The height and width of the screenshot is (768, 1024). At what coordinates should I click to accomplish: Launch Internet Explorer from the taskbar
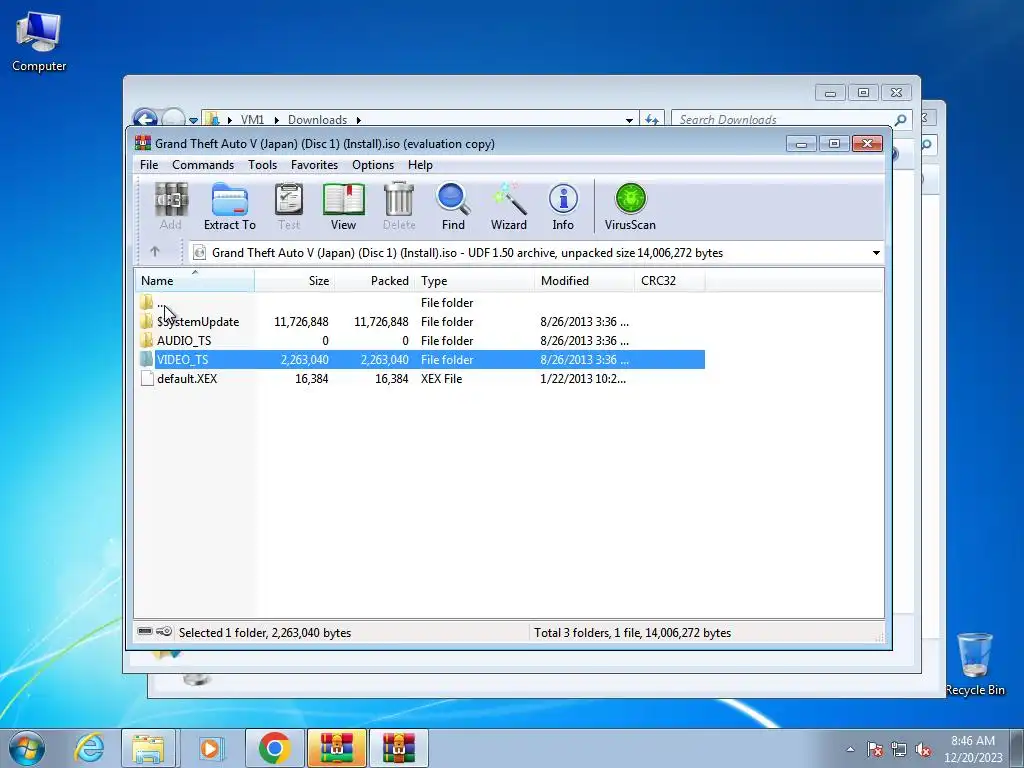89,748
